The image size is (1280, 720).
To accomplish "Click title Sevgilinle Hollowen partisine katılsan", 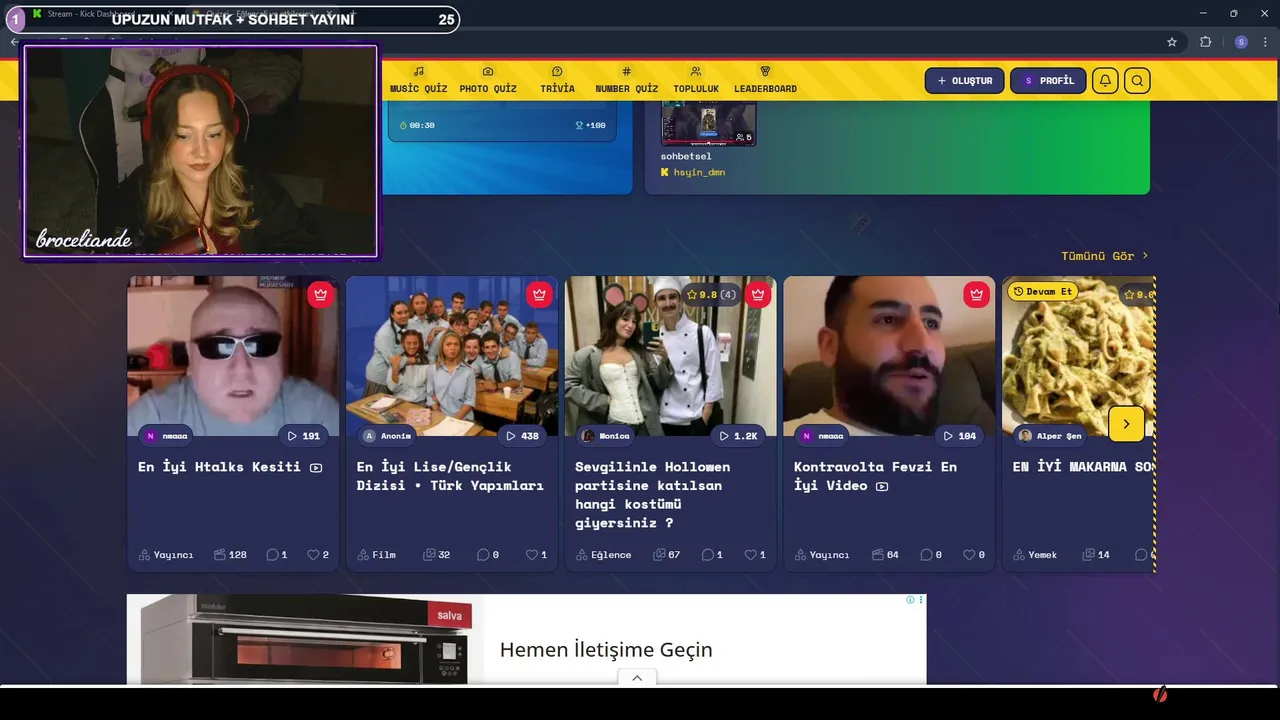I will (x=653, y=494).
